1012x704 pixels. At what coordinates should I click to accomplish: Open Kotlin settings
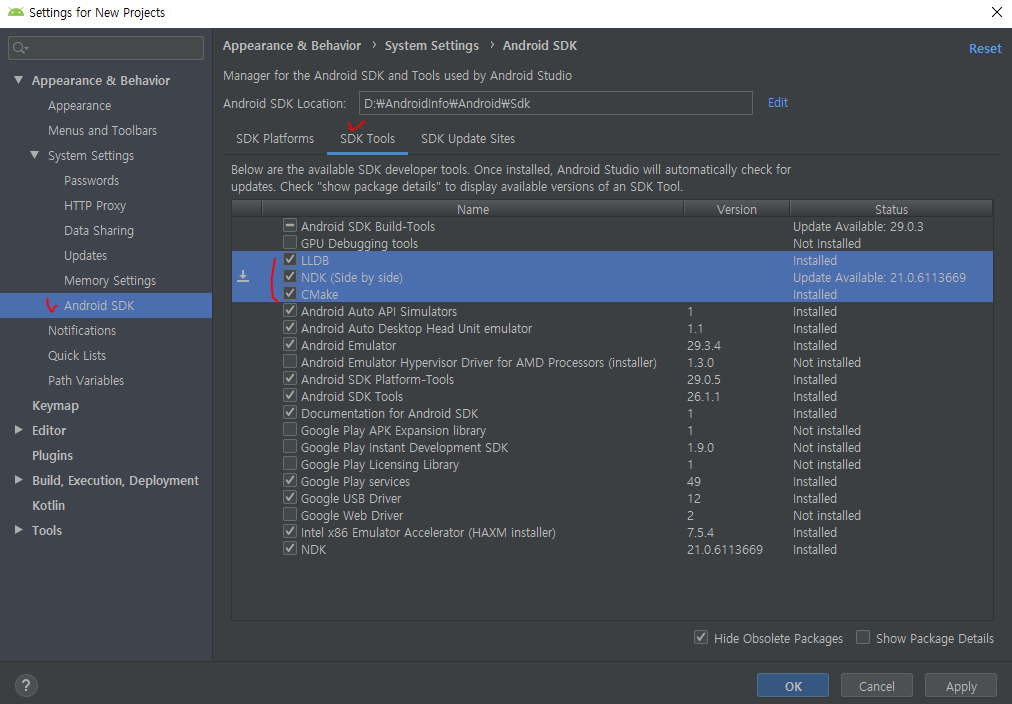48,505
